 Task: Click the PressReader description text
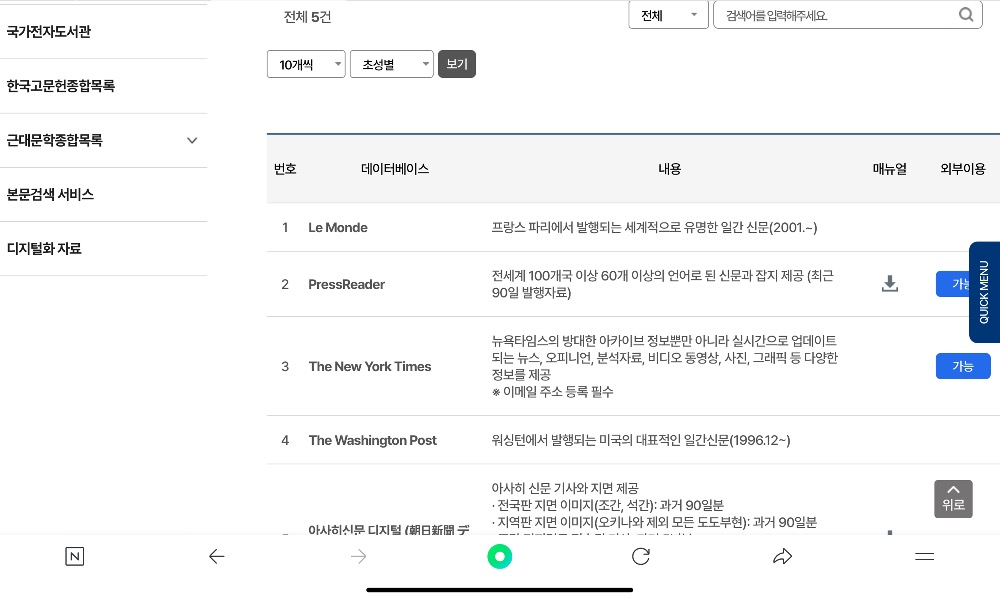coord(663,284)
